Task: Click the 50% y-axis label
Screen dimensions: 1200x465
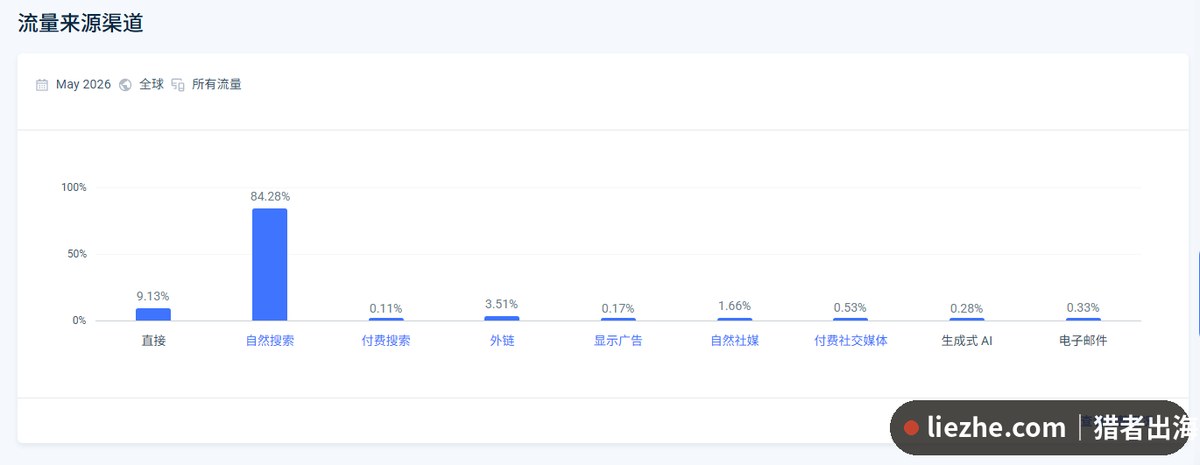Action: coord(77,254)
